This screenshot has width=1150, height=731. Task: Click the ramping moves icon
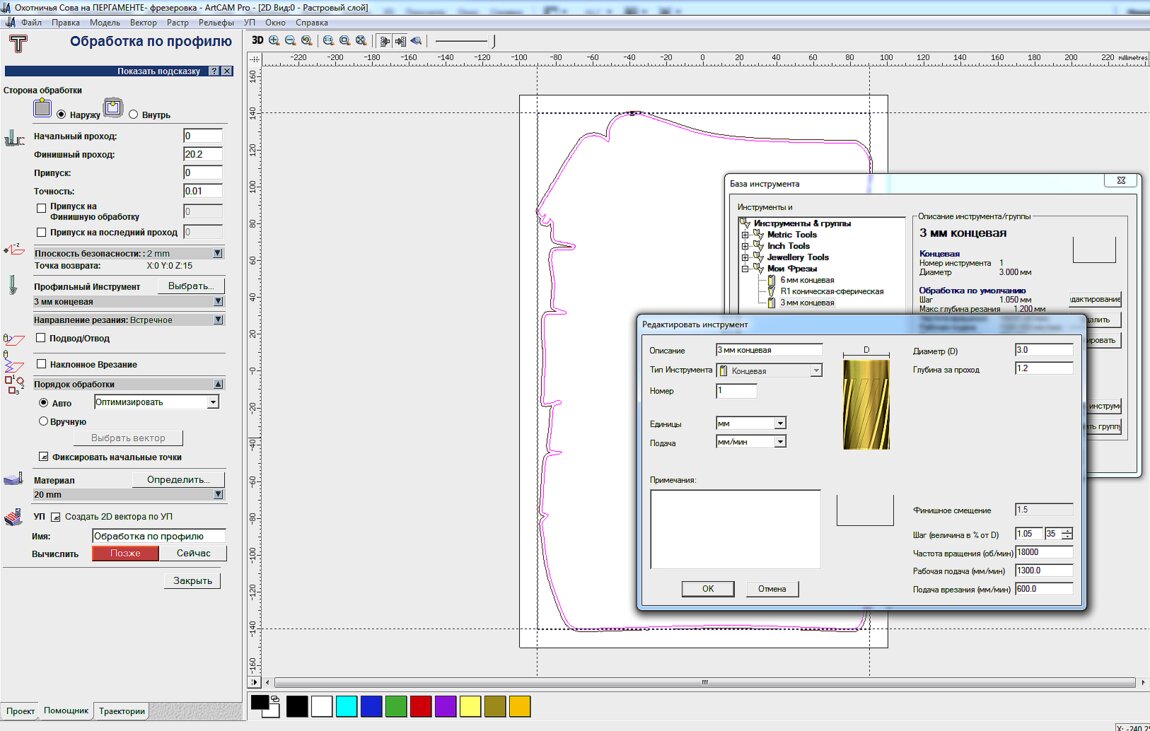coord(14,361)
